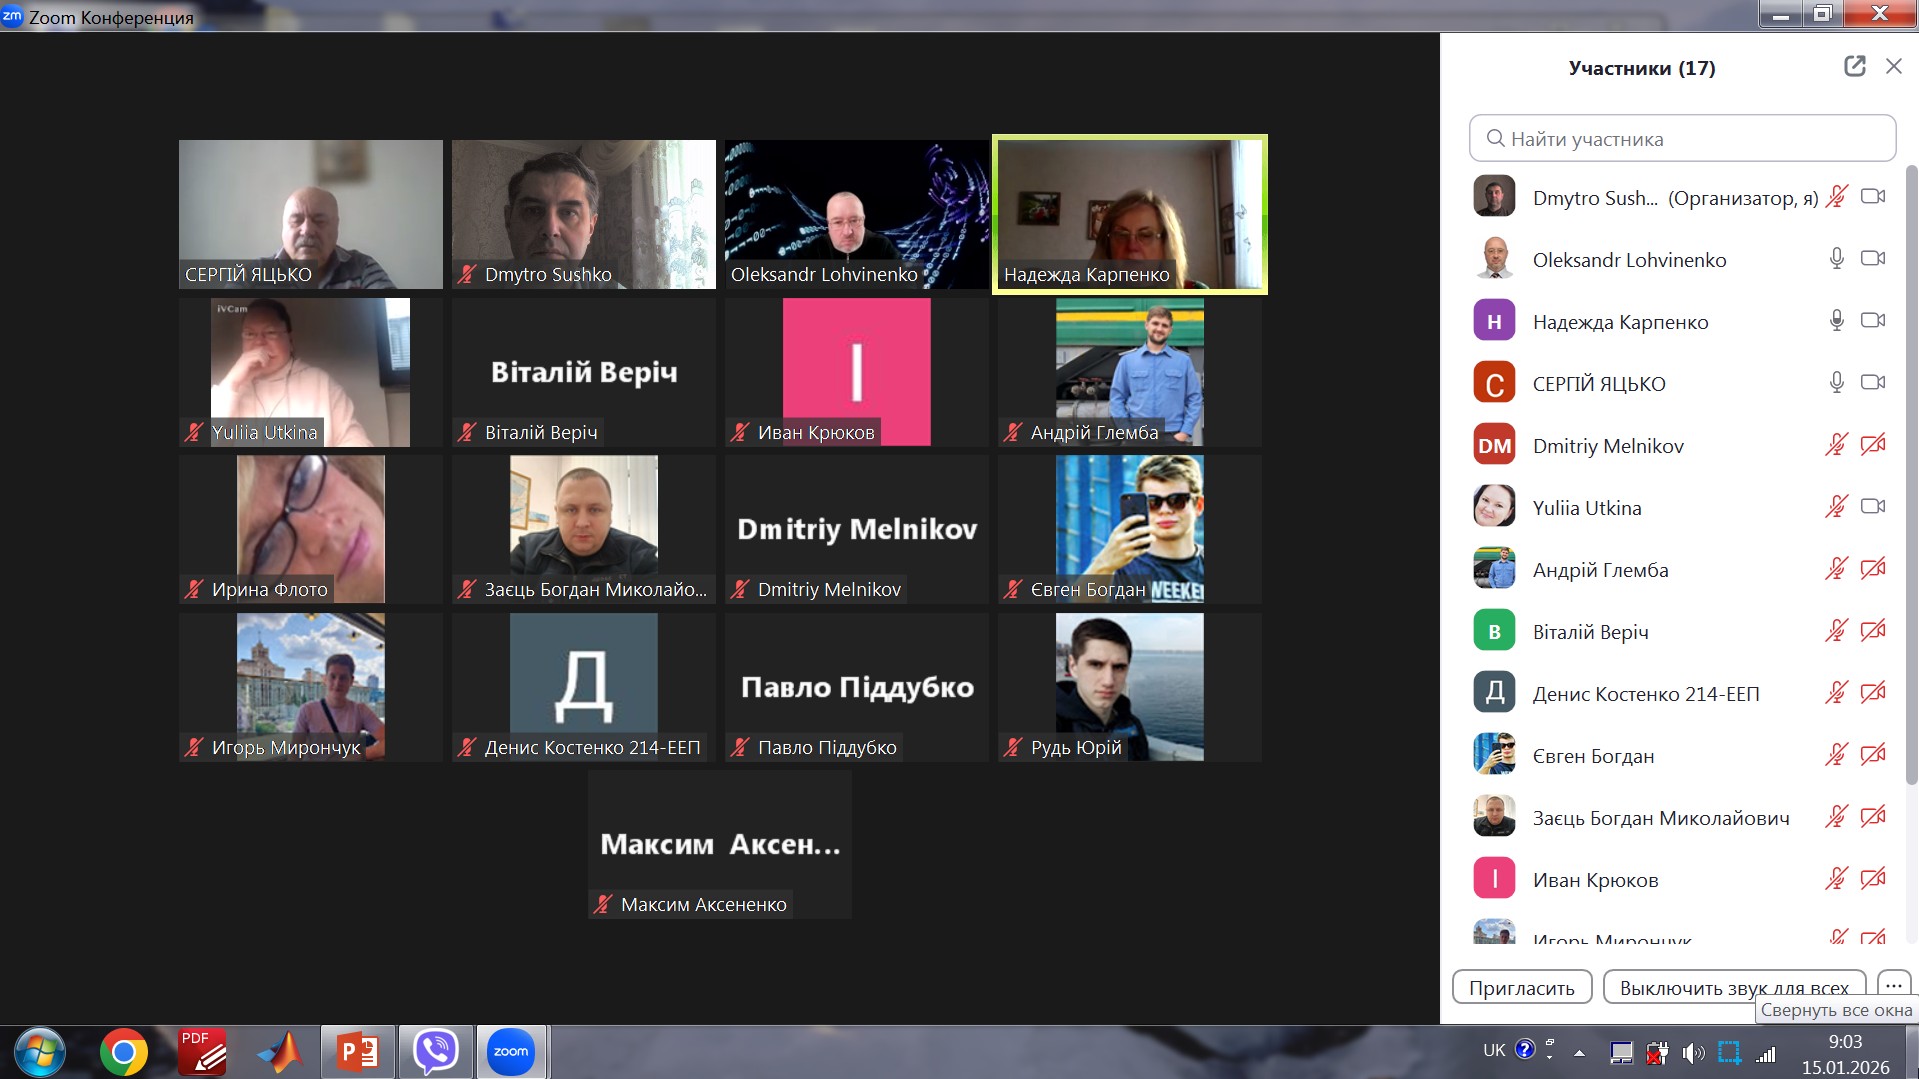Open Google Chrome from the taskbar
This screenshot has height=1079, width=1919.
tap(124, 1052)
